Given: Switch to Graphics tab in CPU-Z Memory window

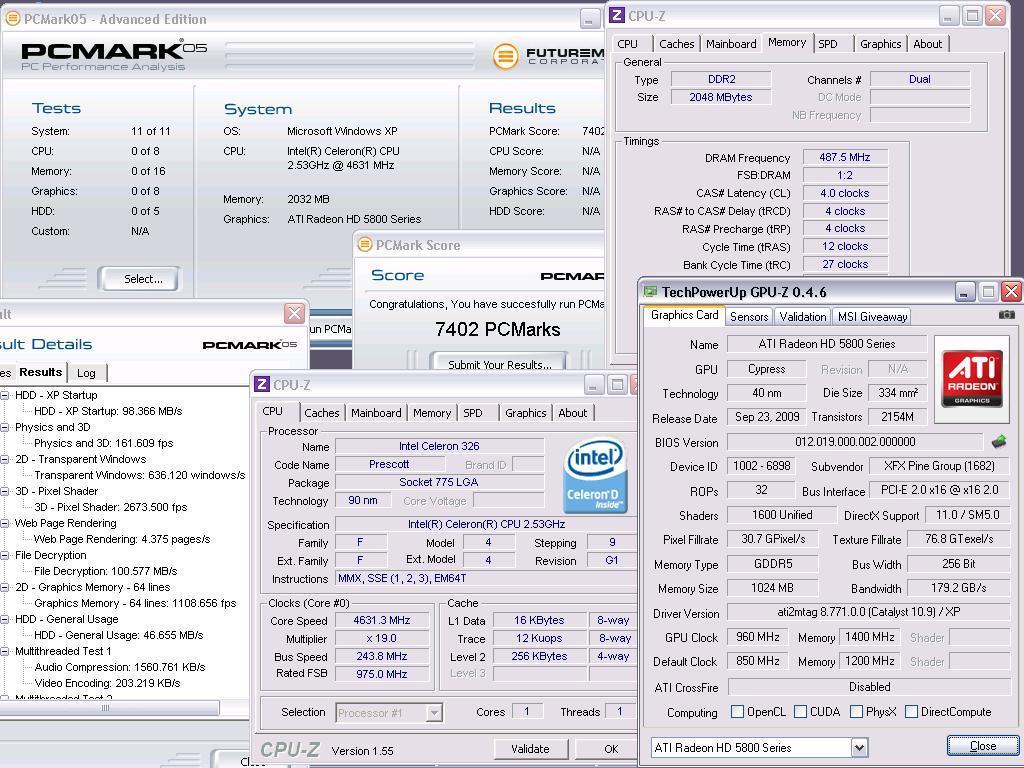Looking at the screenshot, I should (x=880, y=44).
